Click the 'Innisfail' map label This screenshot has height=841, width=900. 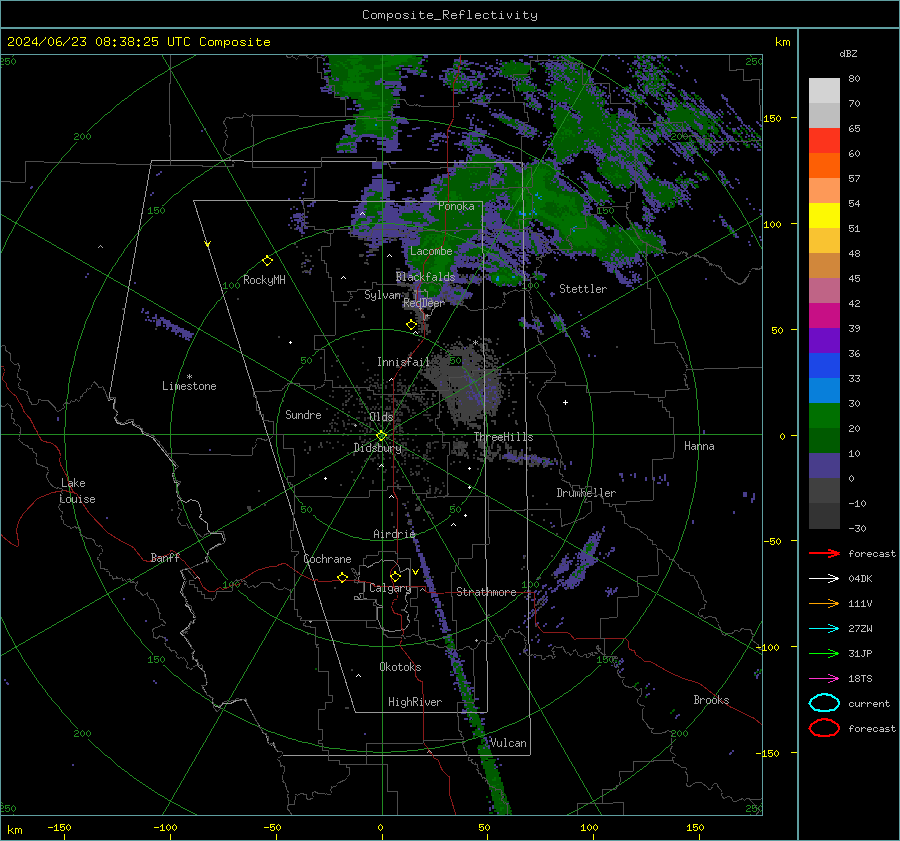[x=403, y=362]
